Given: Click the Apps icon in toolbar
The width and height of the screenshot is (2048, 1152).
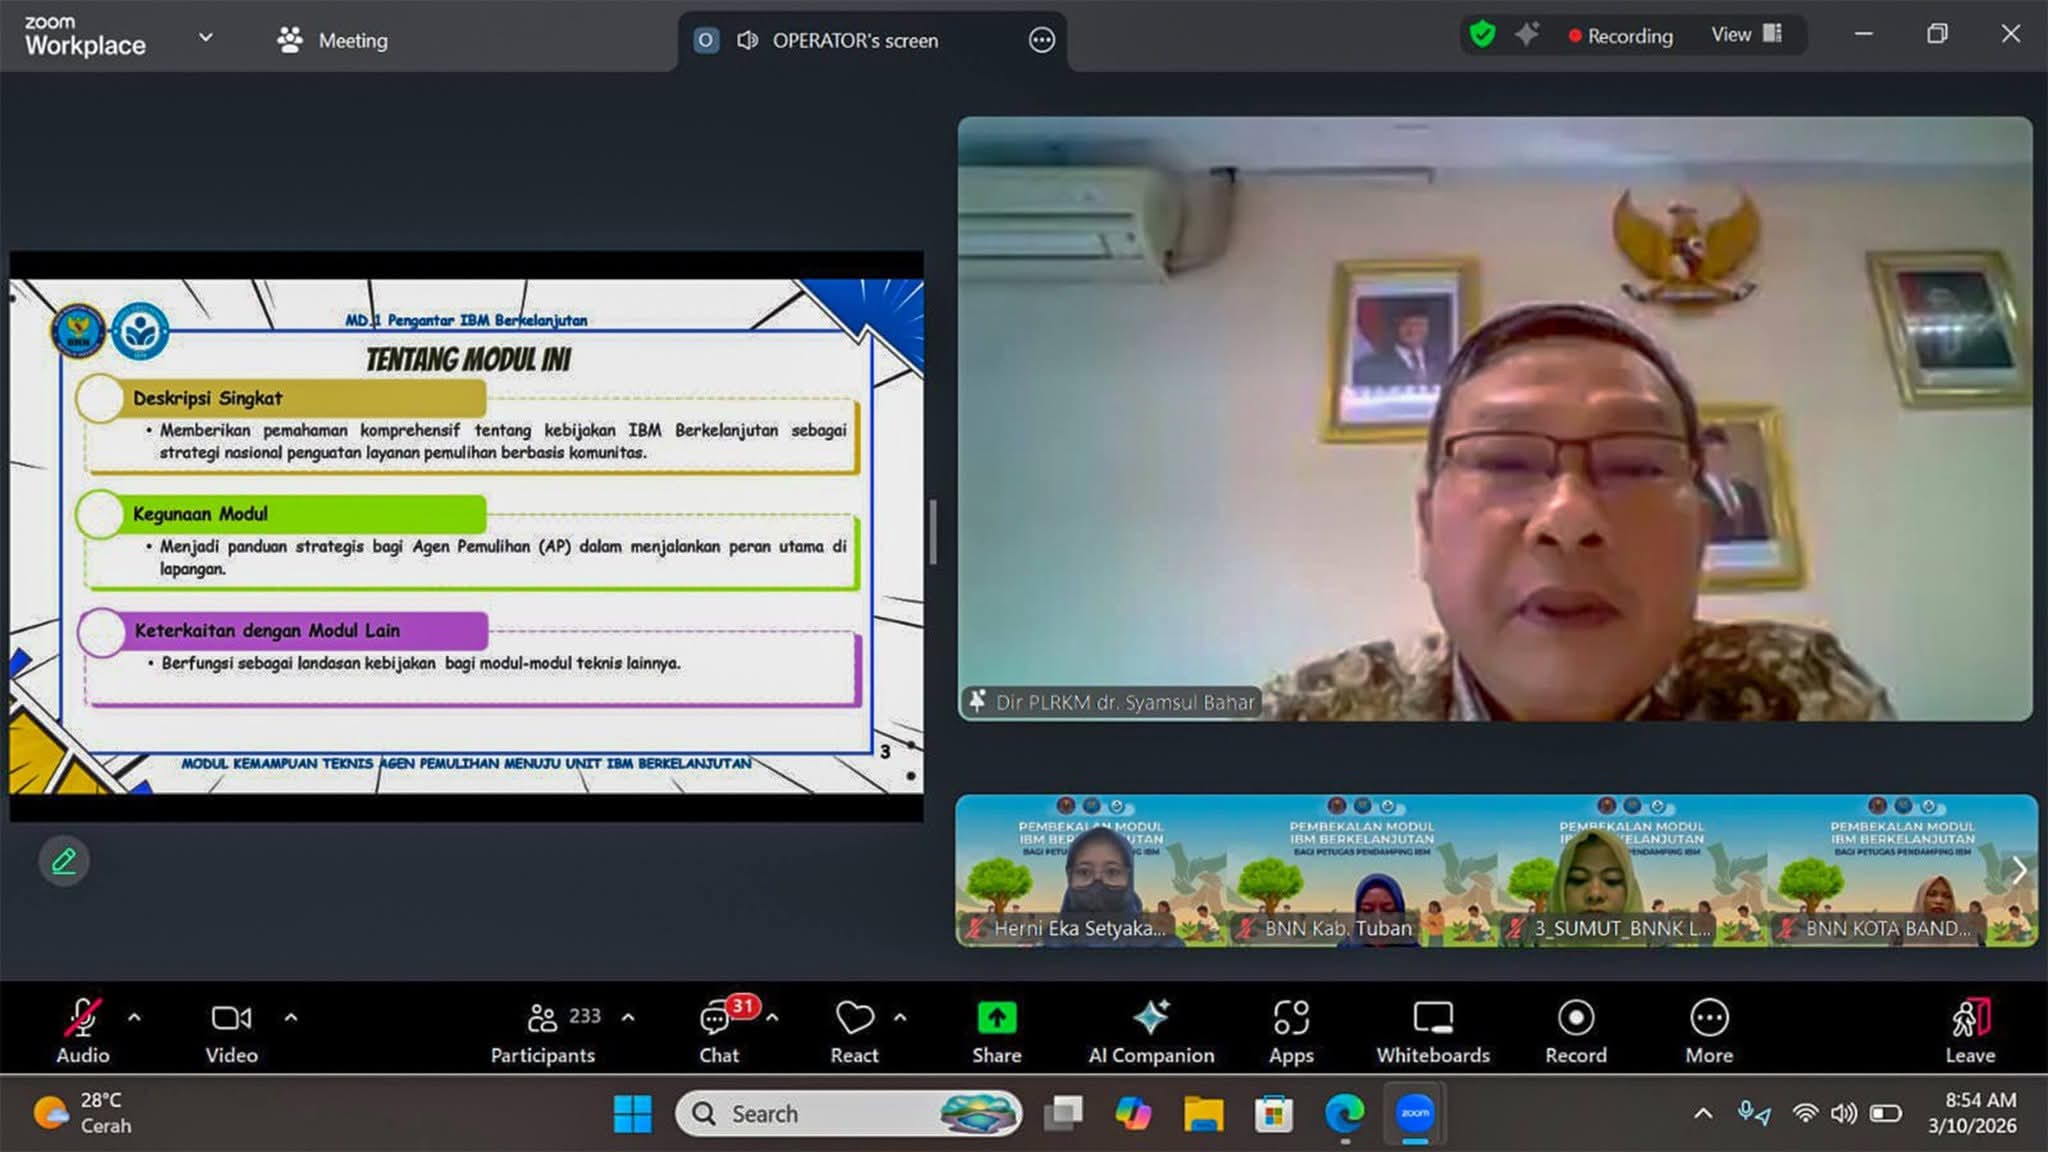Looking at the screenshot, I should click(1291, 1018).
